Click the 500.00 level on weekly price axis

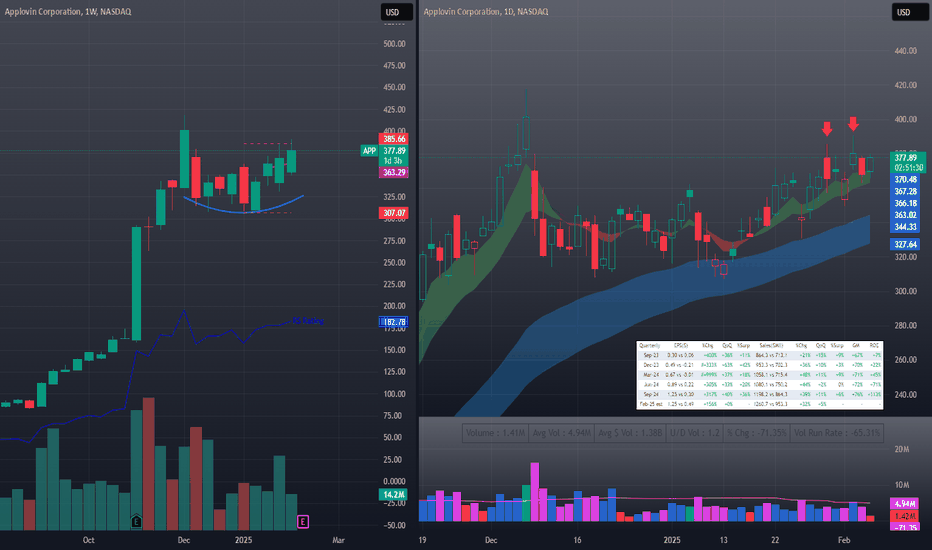tap(394, 43)
